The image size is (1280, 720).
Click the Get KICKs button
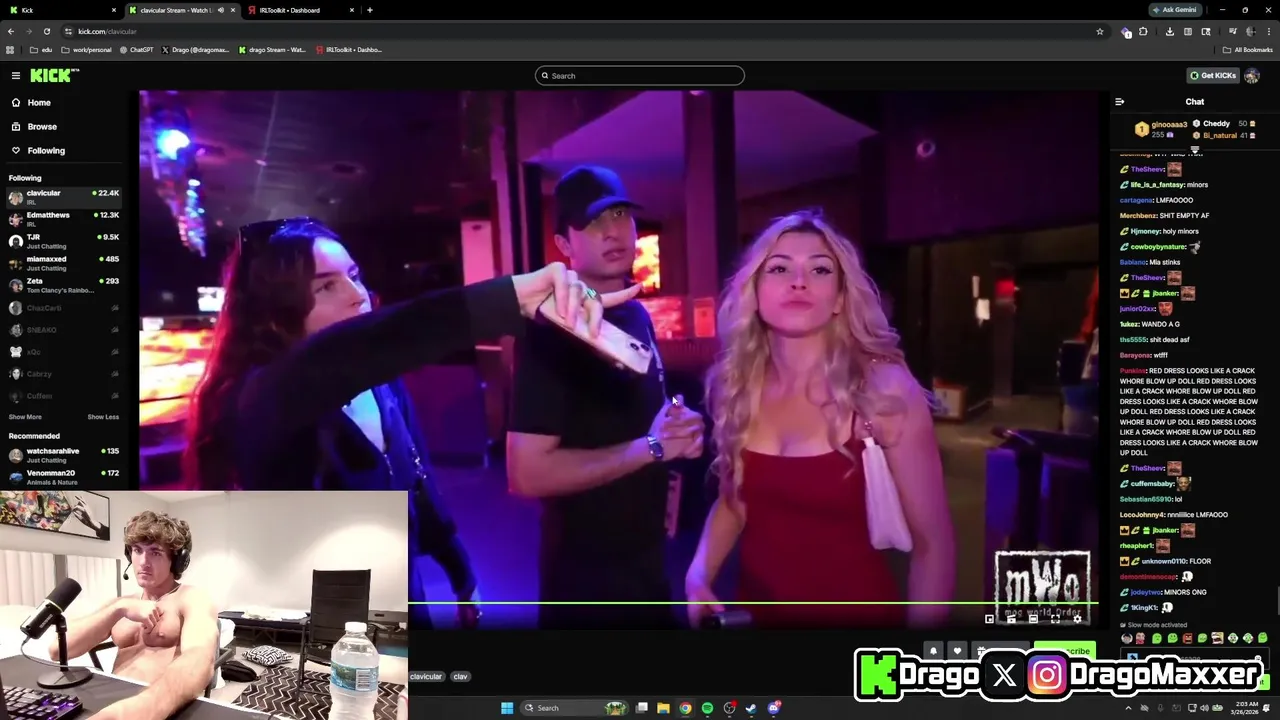[1213, 76]
